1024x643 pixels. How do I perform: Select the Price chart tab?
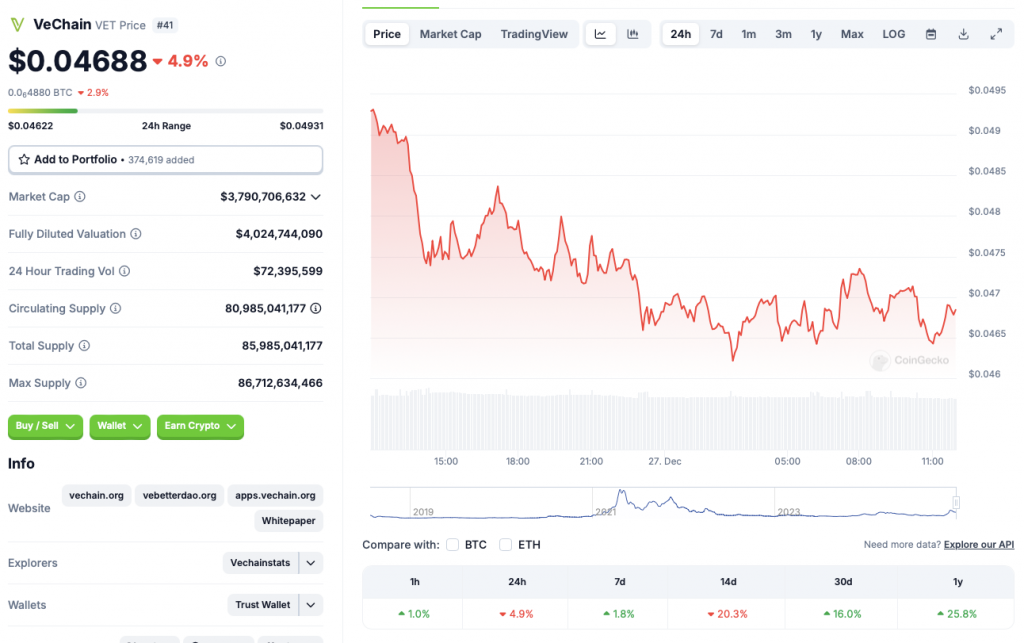(387, 34)
